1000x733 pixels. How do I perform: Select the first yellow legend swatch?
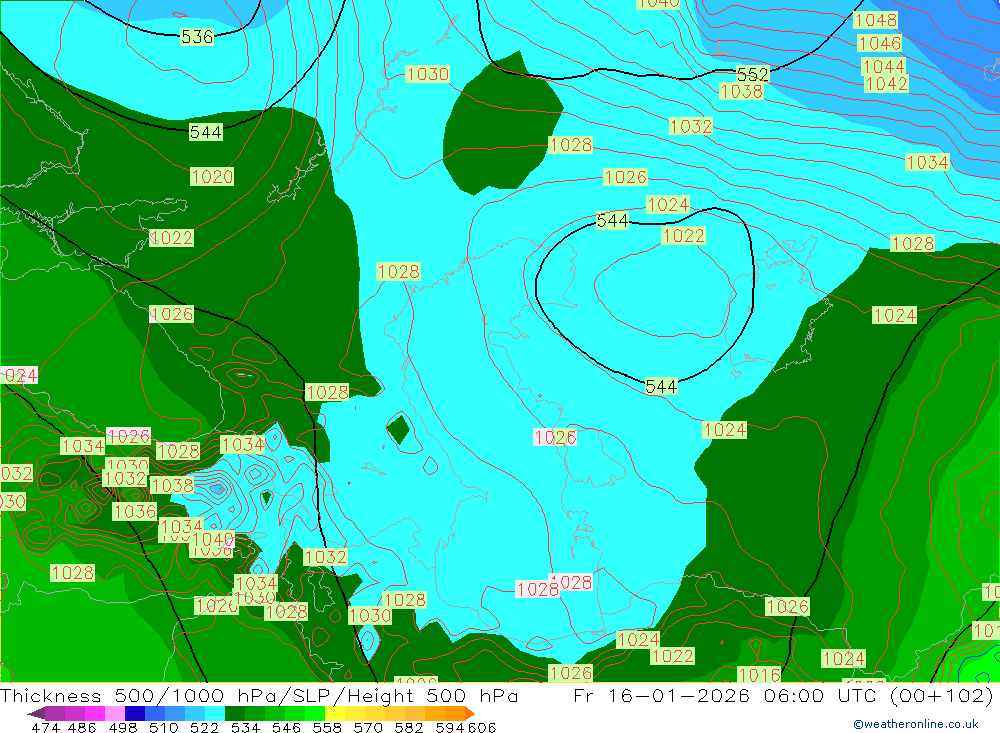pos(335,713)
